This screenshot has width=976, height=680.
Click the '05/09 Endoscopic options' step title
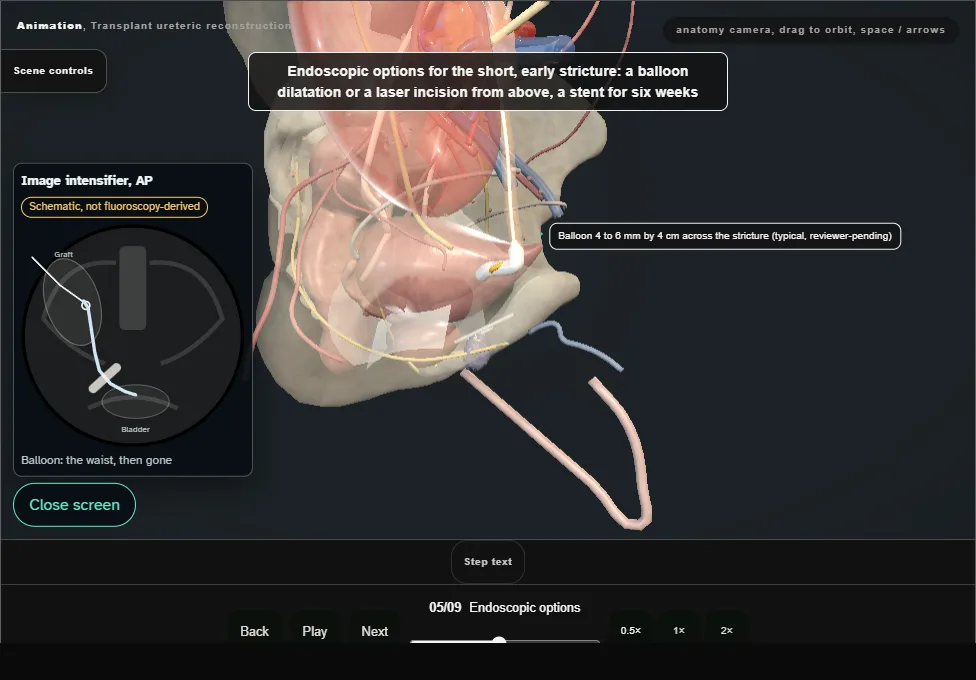click(x=505, y=607)
